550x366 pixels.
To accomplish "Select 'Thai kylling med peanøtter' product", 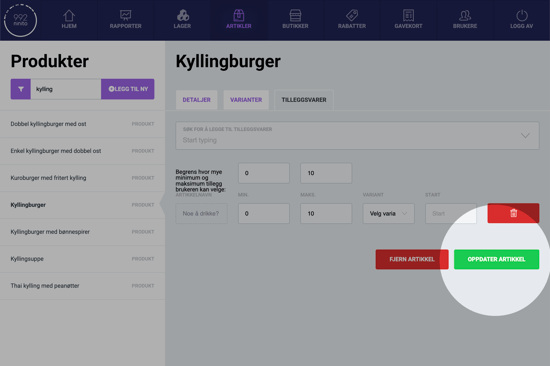I will point(82,286).
